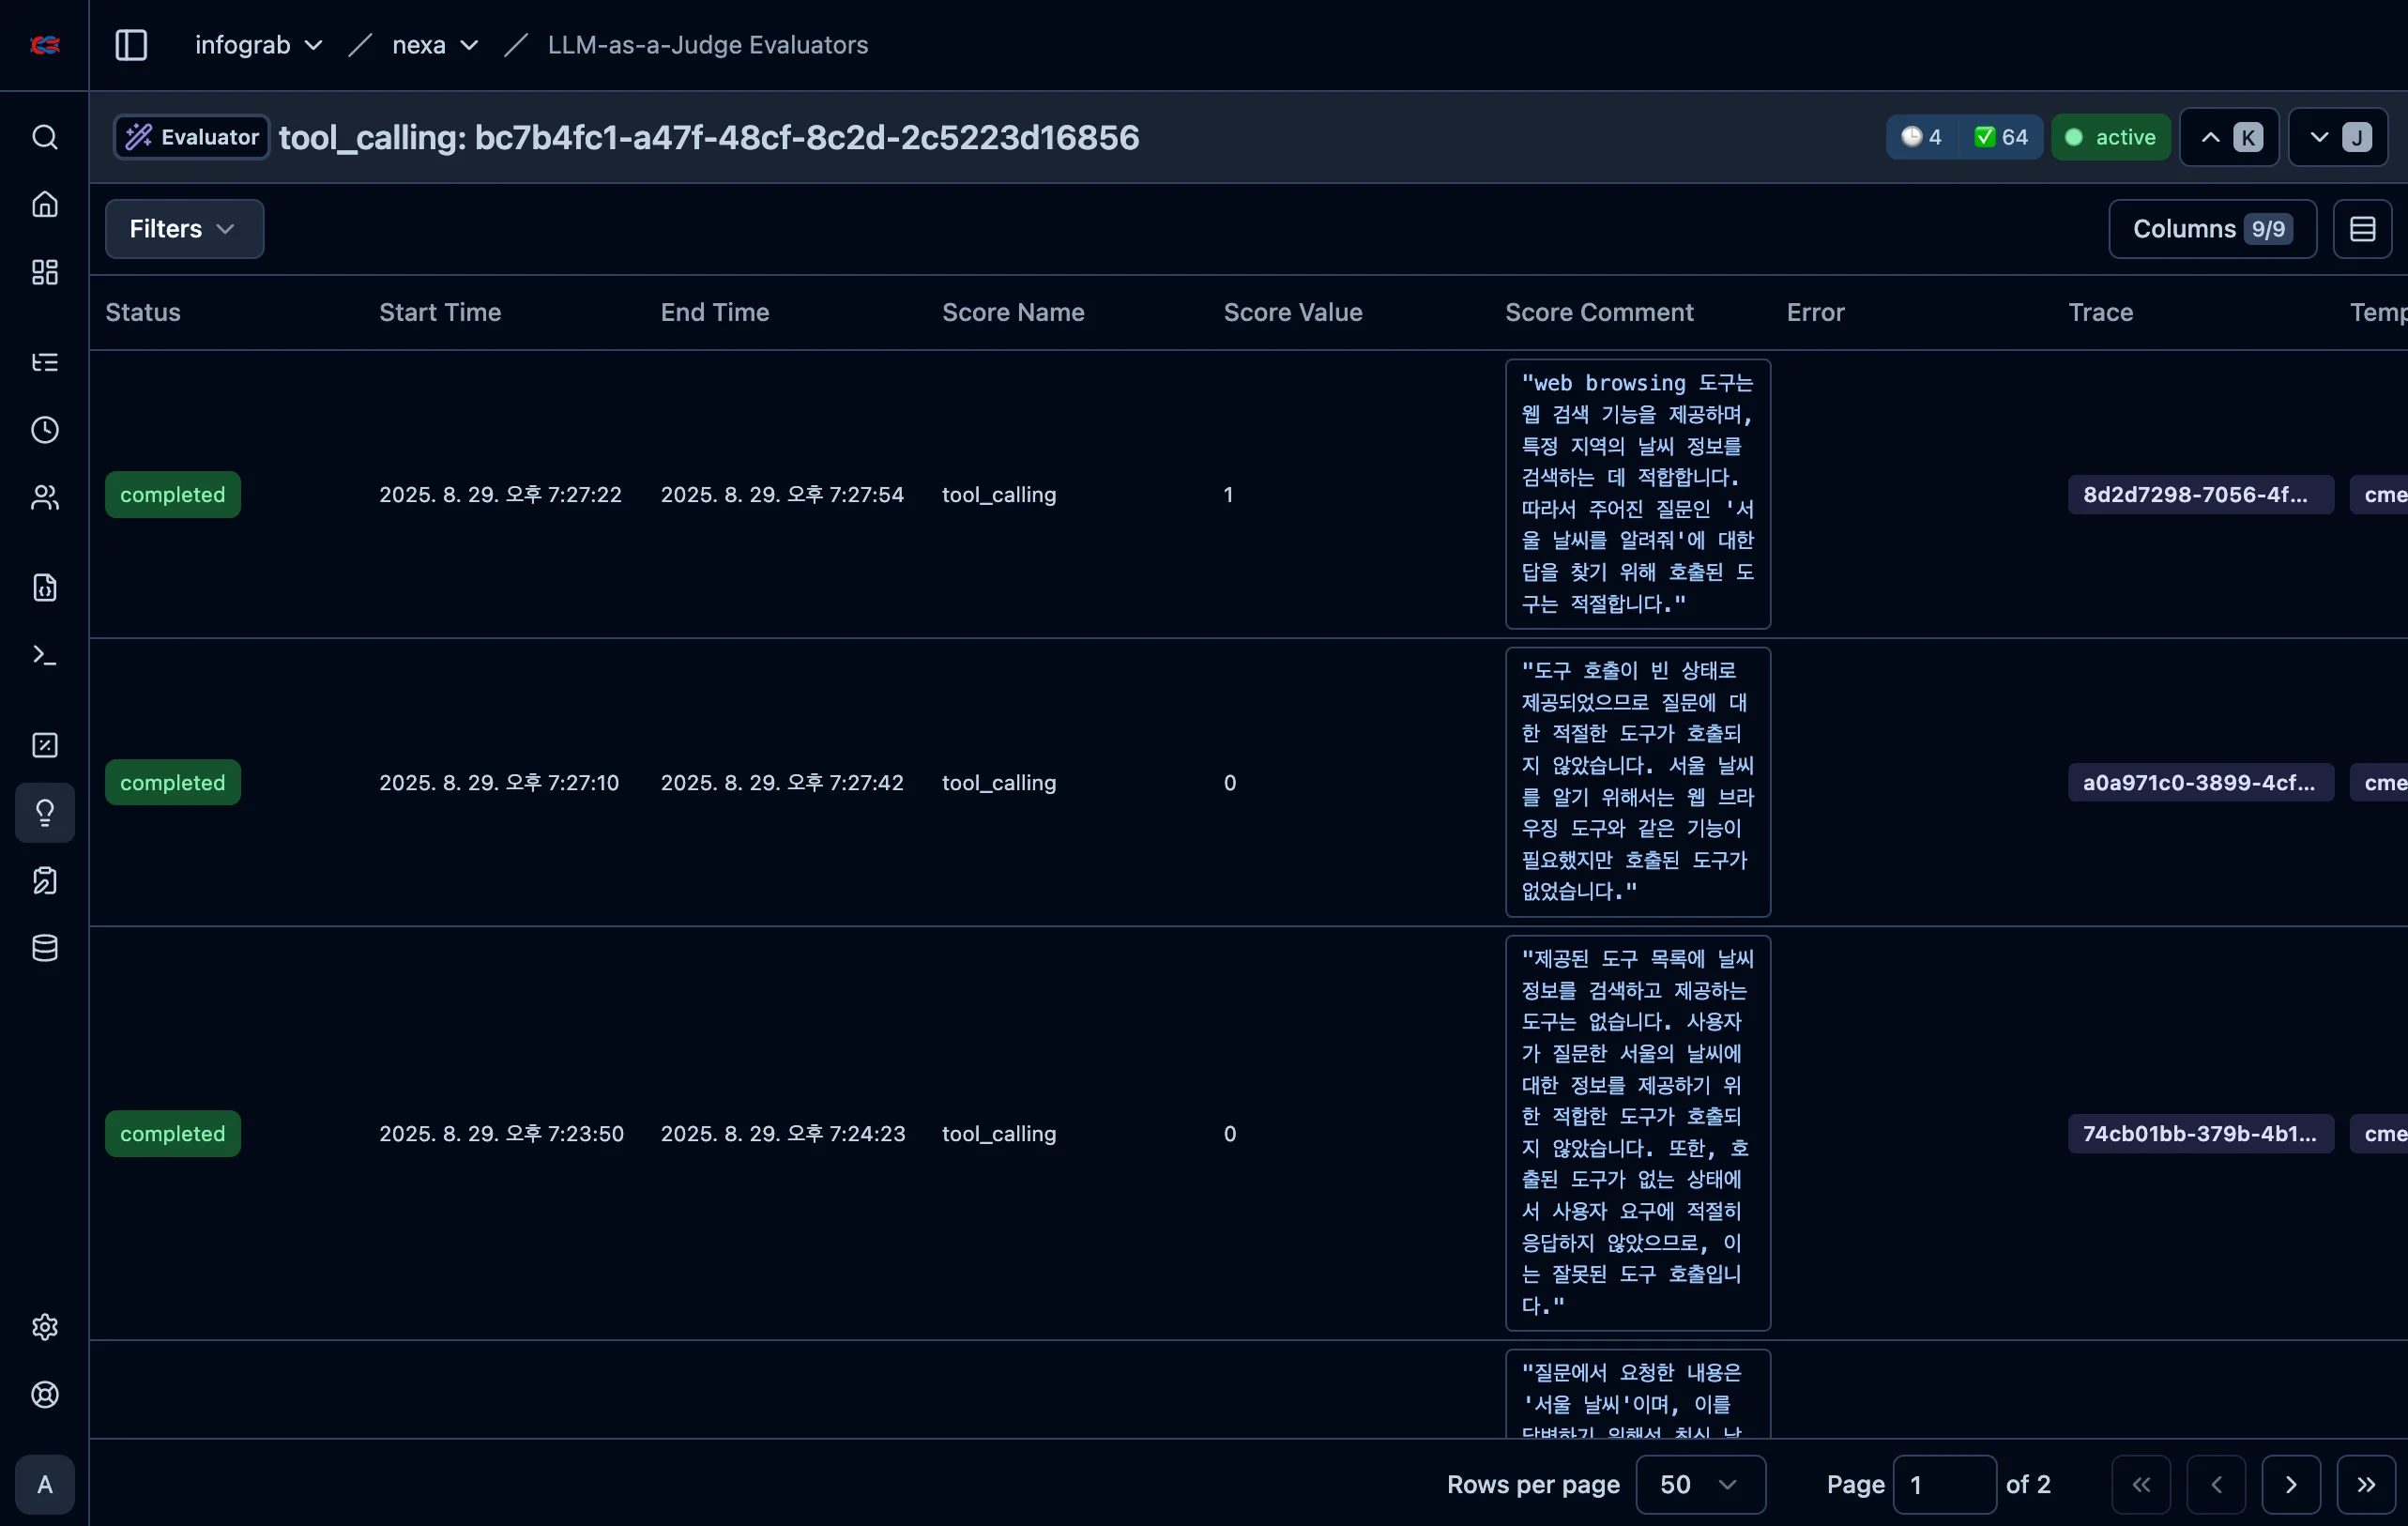Open trace 8d2d7298-7056-4f link
Viewport: 2408px width, 1526px height.
coord(2199,494)
